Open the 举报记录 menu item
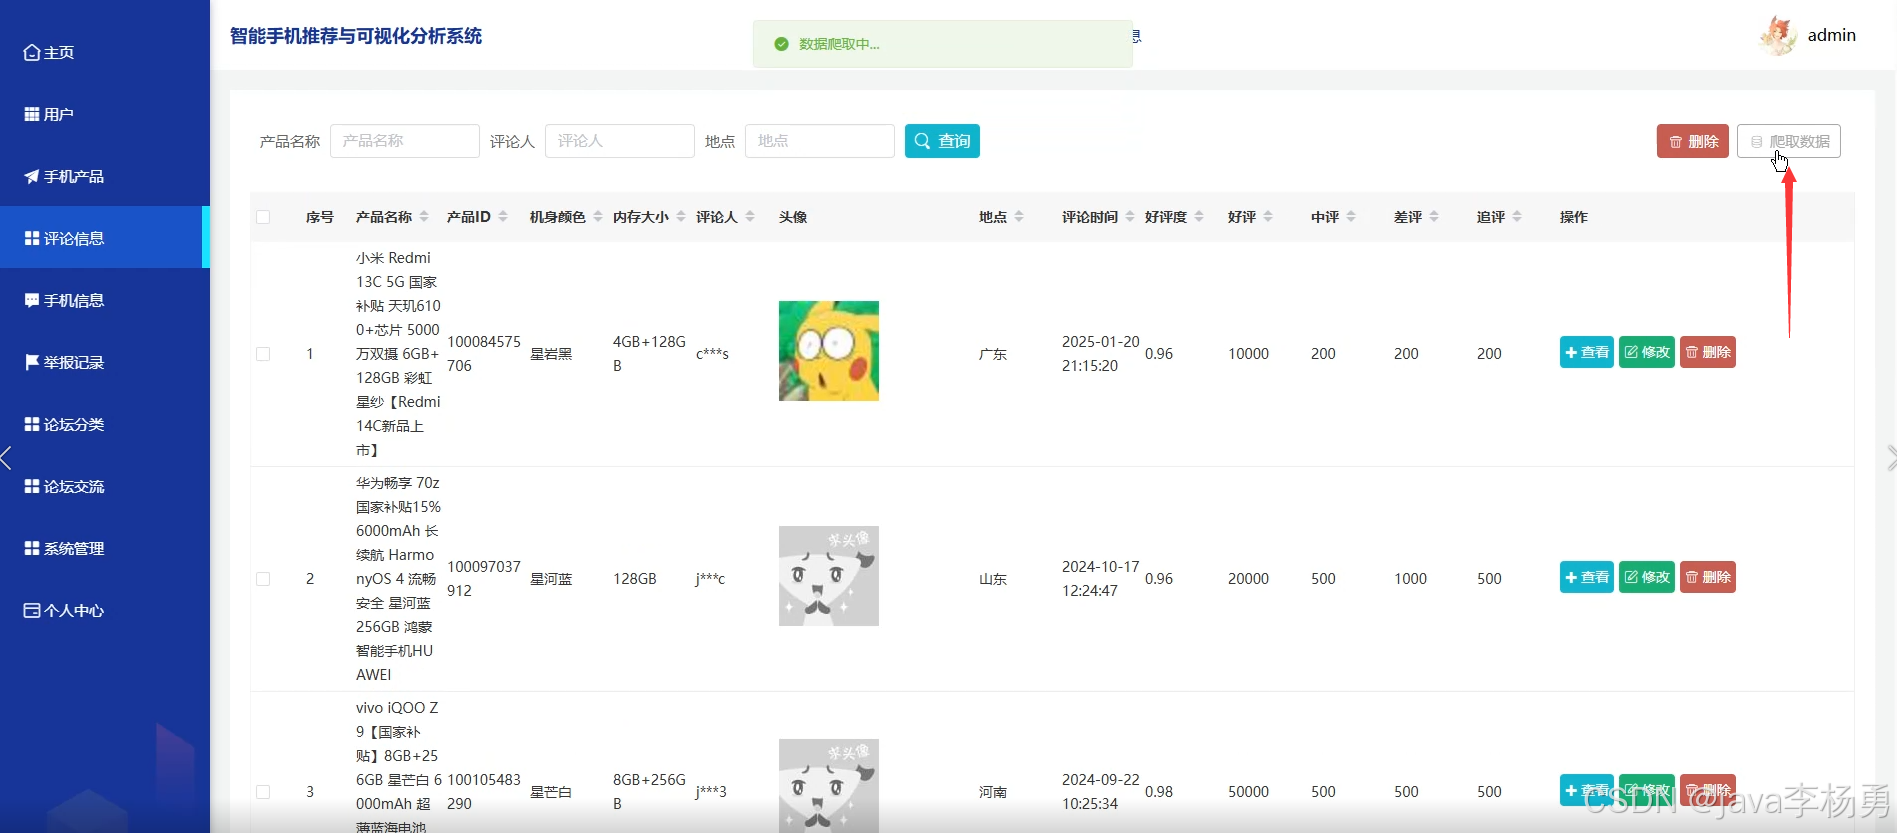1897x833 pixels. (x=104, y=362)
